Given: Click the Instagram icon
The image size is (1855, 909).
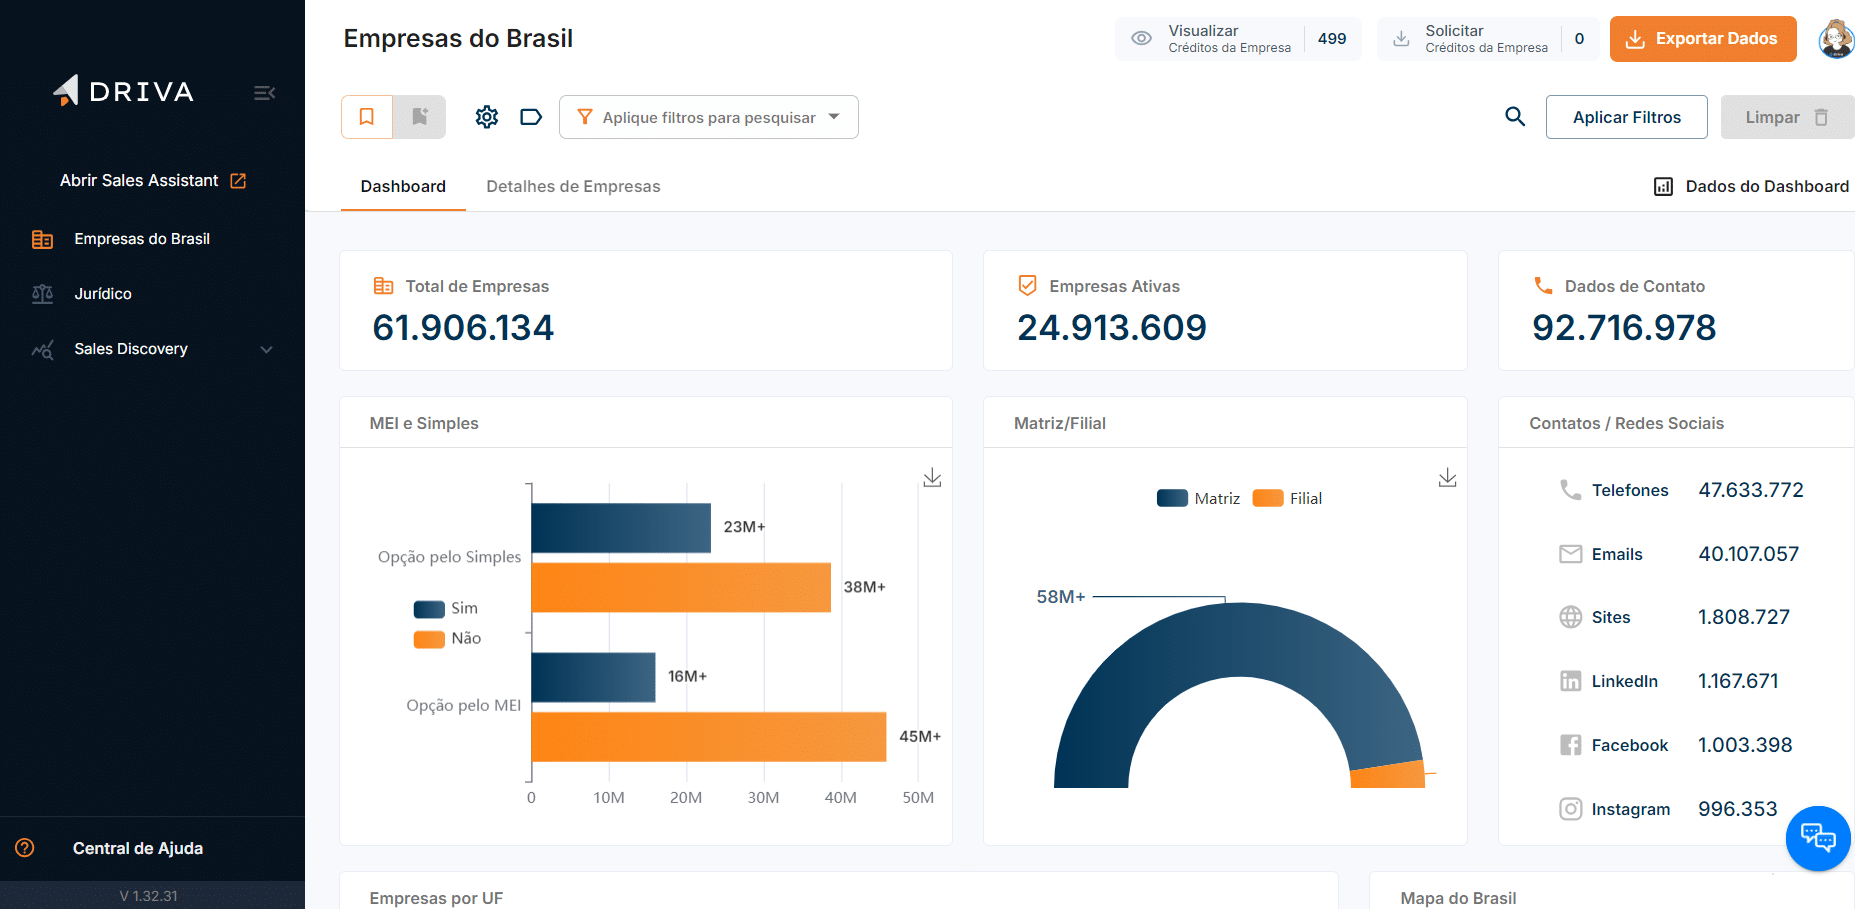Looking at the screenshot, I should 1571,809.
